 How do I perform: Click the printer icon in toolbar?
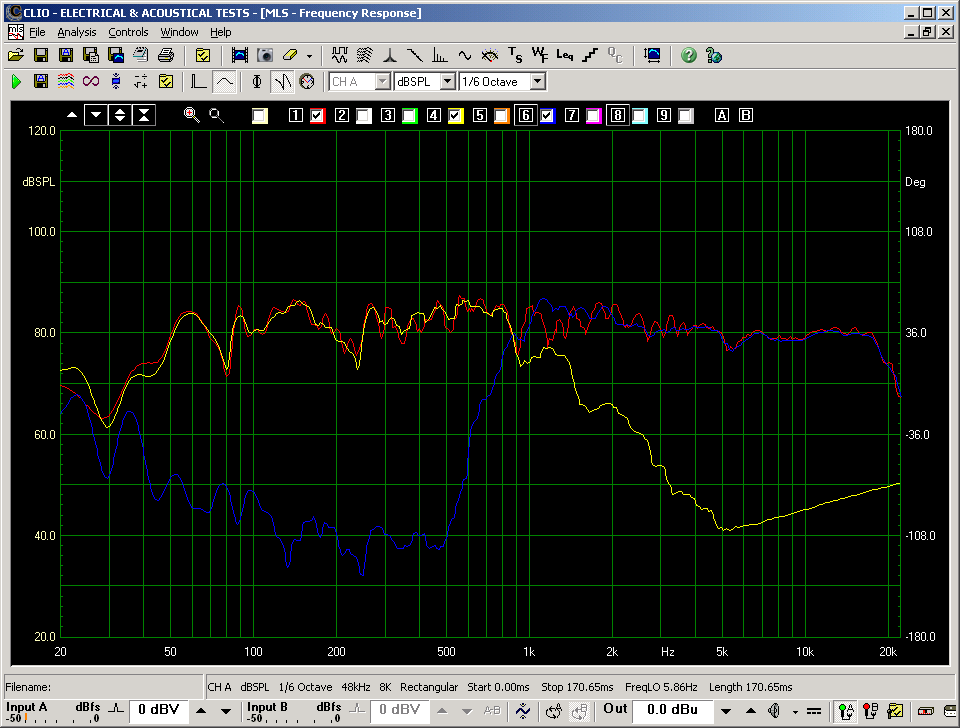tap(166, 55)
